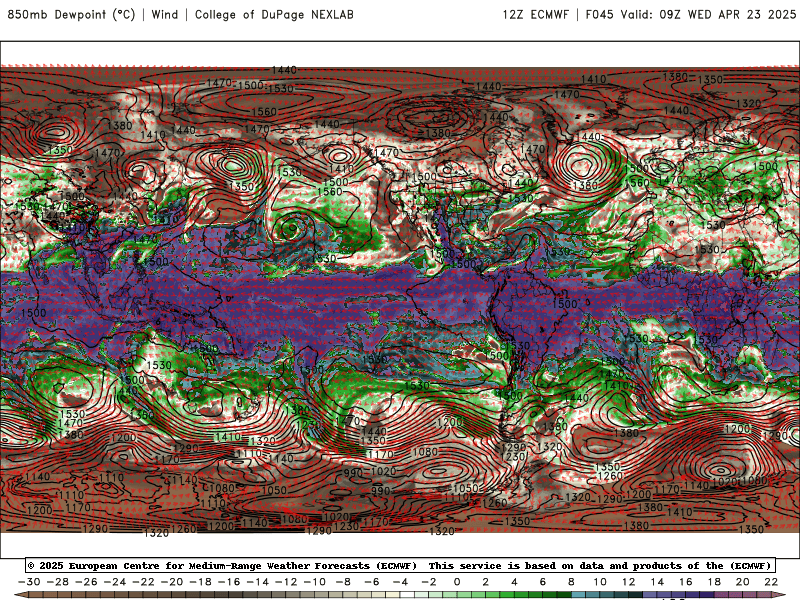Click the -30 color scale label

click(x=29, y=582)
